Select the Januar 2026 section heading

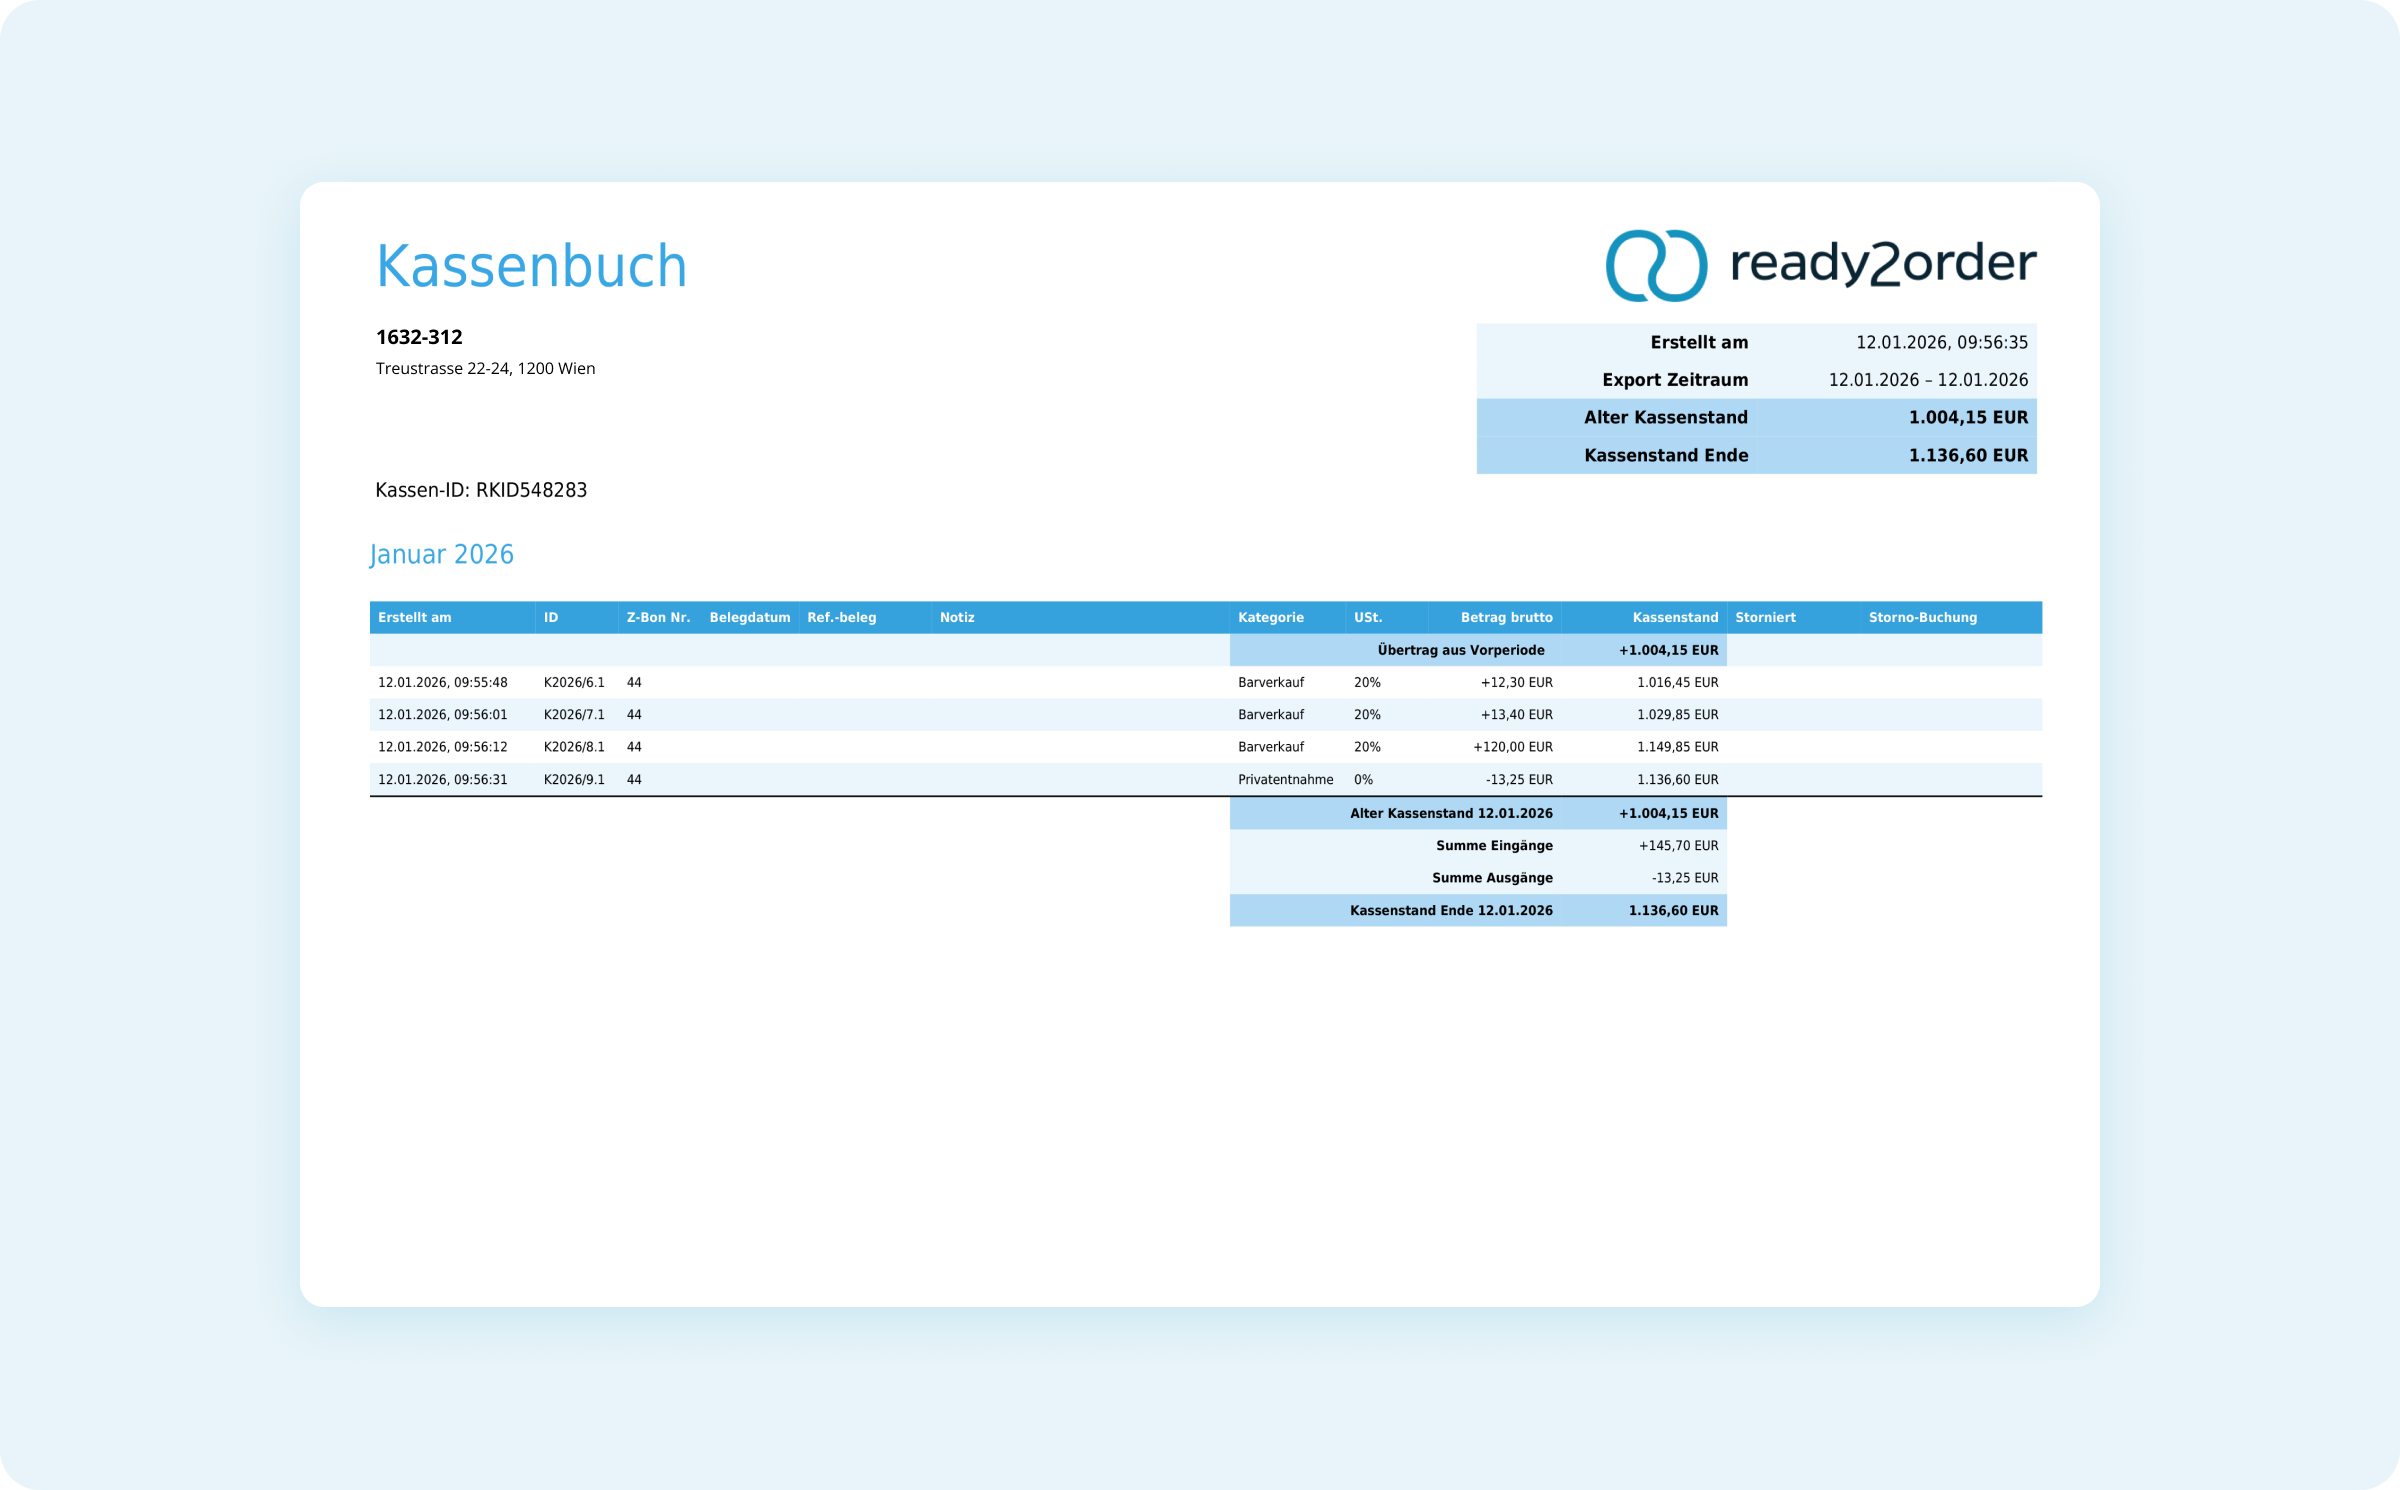click(441, 554)
